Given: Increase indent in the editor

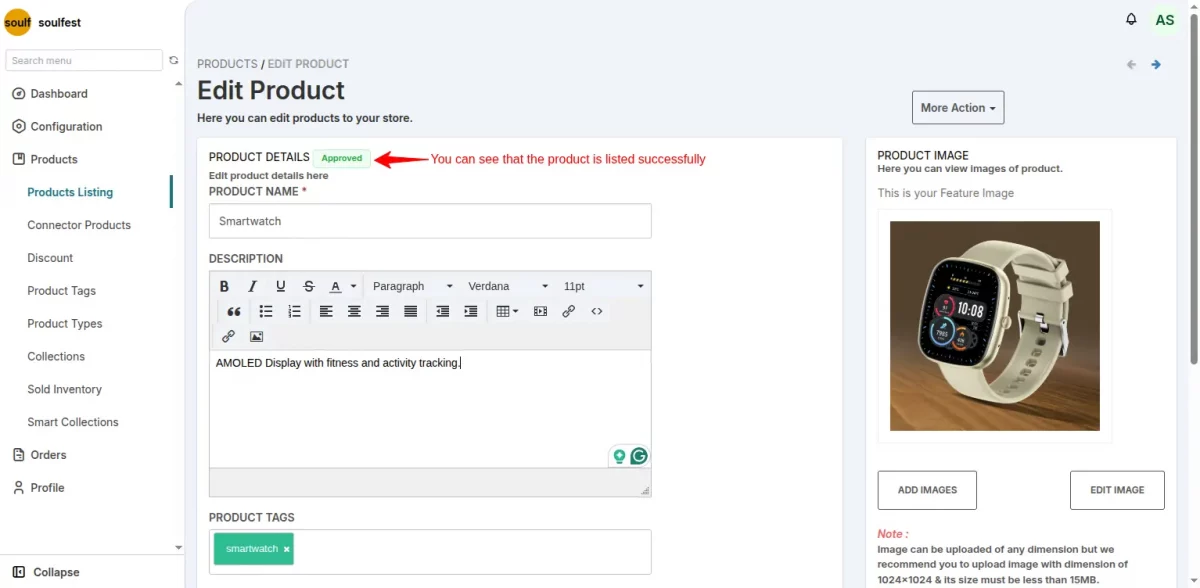Looking at the screenshot, I should (x=471, y=311).
